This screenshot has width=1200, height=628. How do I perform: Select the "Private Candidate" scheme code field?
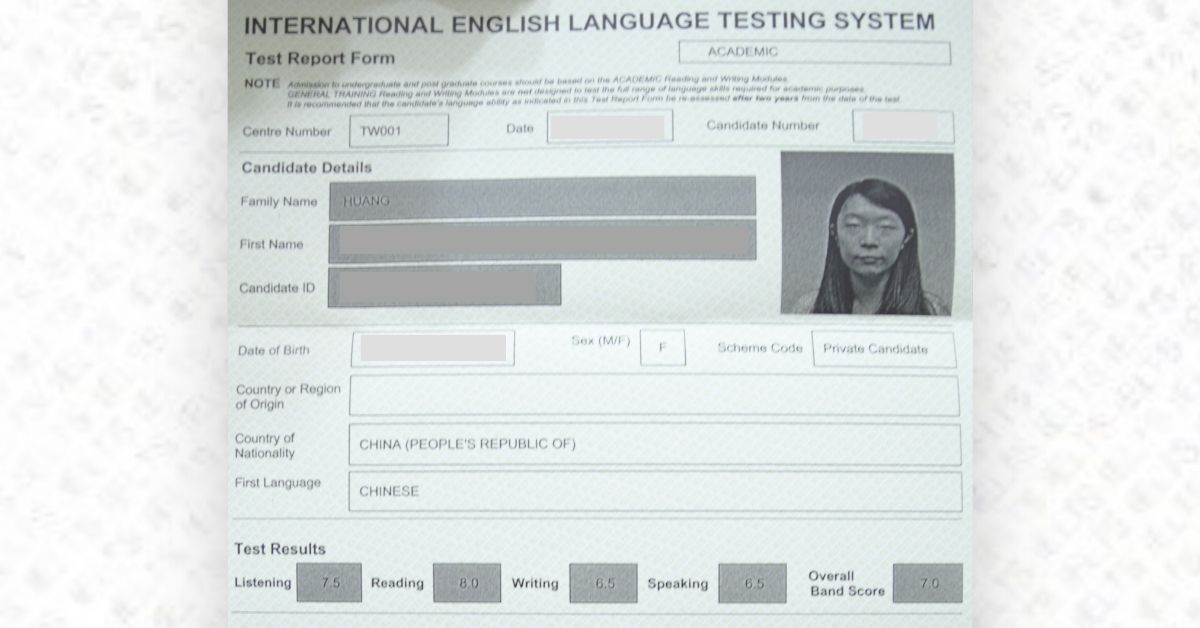click(883, 349)
